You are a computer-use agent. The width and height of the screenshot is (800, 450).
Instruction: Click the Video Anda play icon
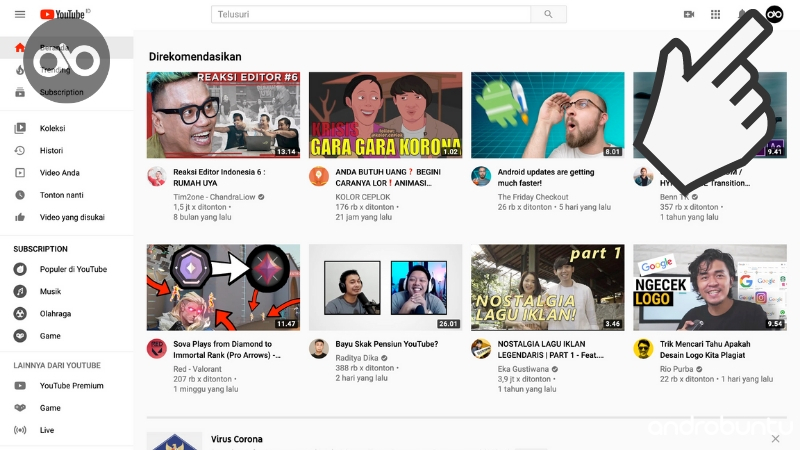[x=20, y=172]
